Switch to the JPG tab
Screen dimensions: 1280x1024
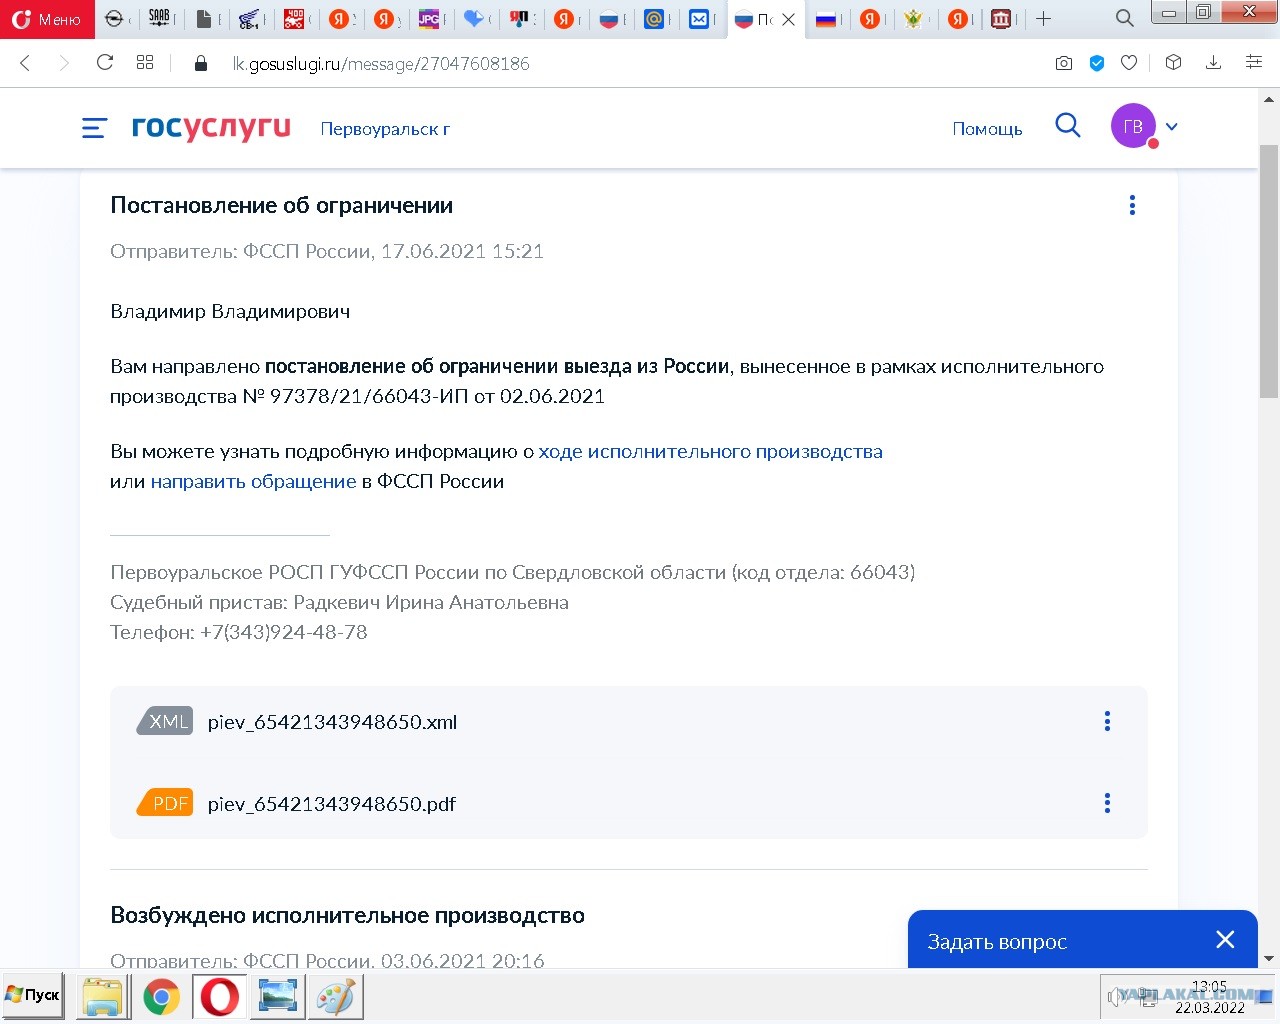point(430,18)
